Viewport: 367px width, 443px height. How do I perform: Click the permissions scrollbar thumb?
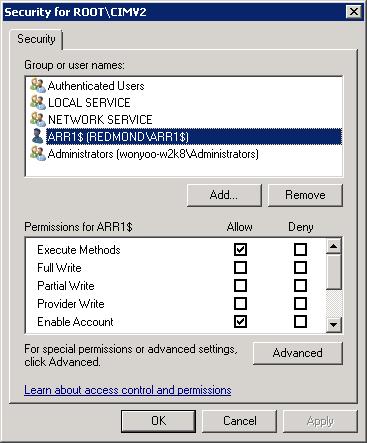334,272
